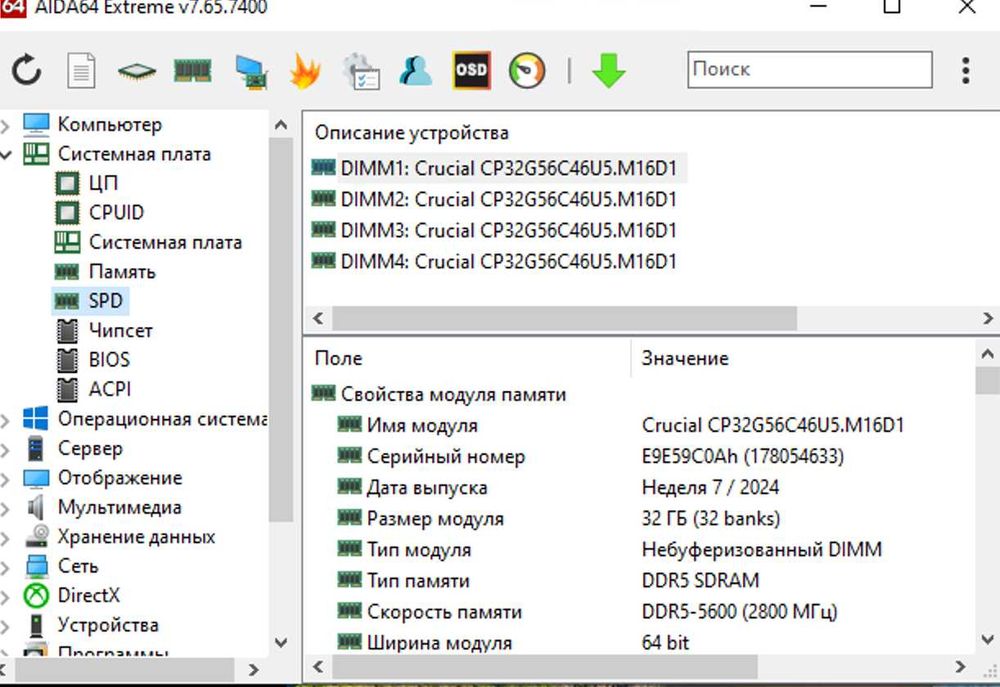Expand the Сервер tree node
1000x687 pixels.
click(5, 449)
